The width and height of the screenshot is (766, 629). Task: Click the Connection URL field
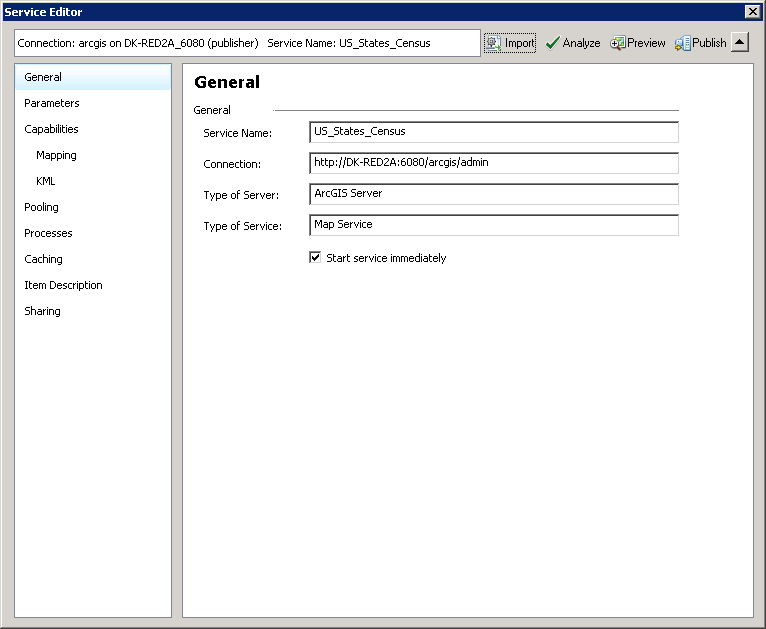coord(494,163)
